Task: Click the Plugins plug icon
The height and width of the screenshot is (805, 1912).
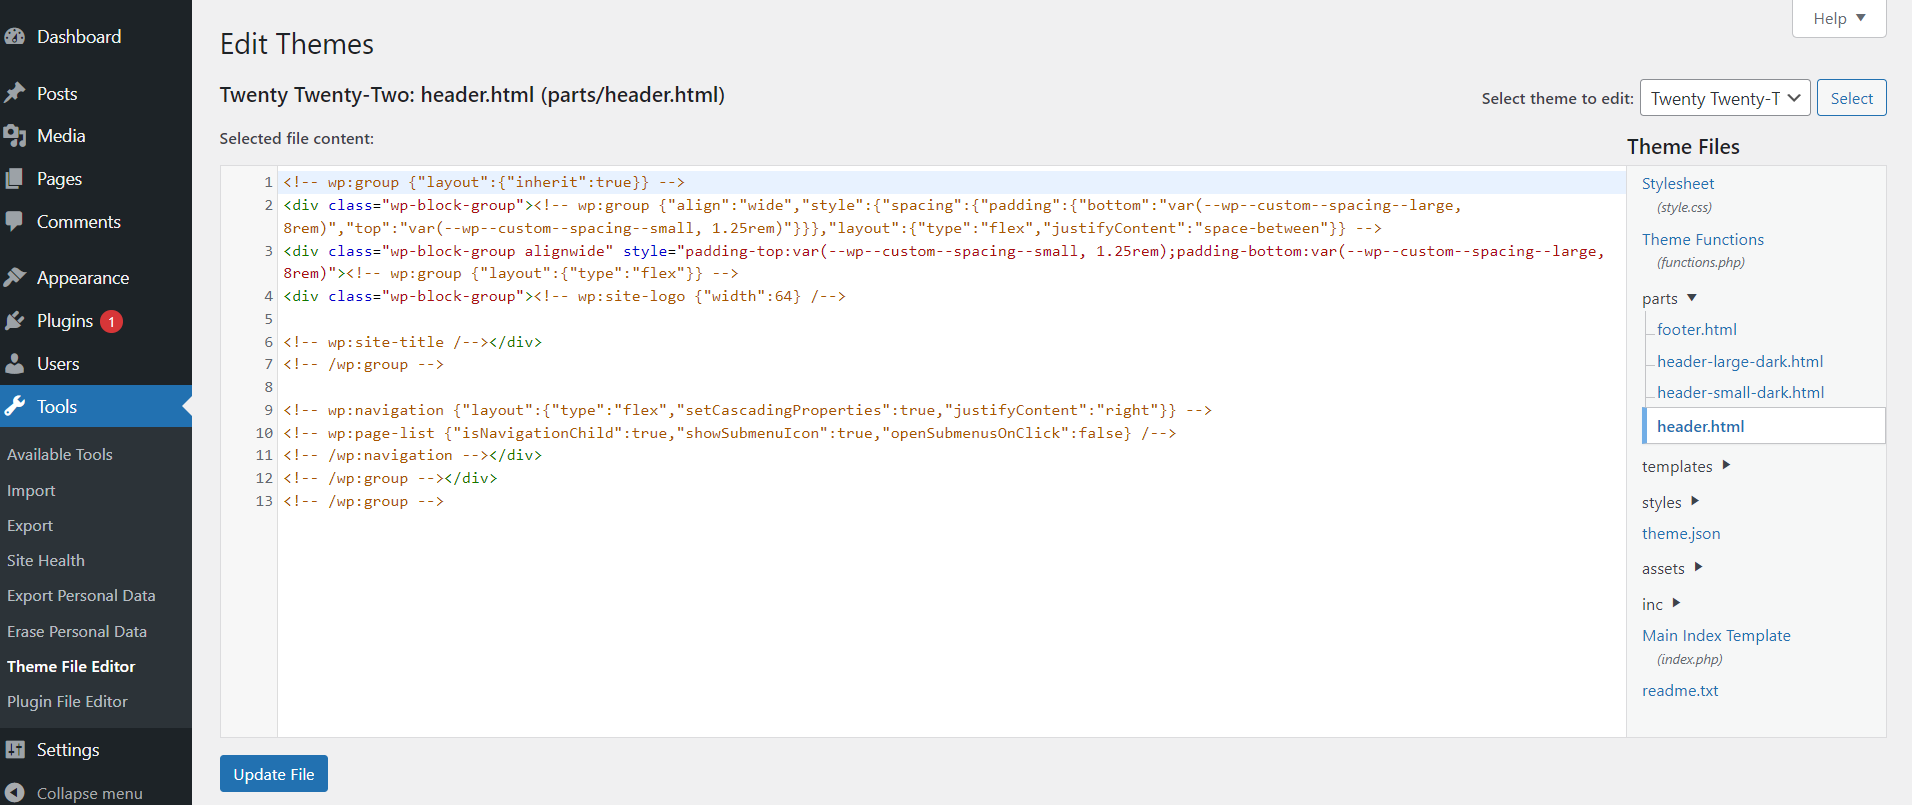Action: (14, 321)
